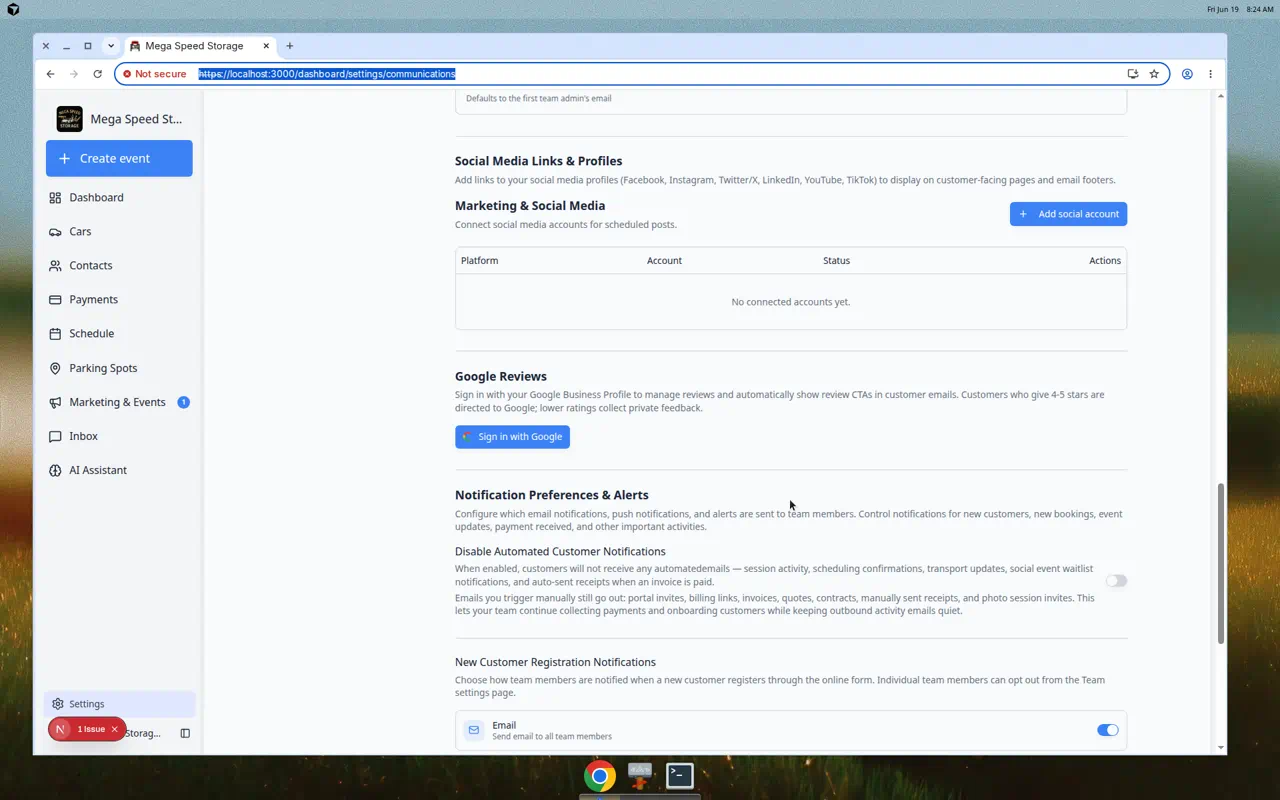The image size is (1280, 800).
Task: Dismiss the 1 Issue badge
Action: pos(115,729)
